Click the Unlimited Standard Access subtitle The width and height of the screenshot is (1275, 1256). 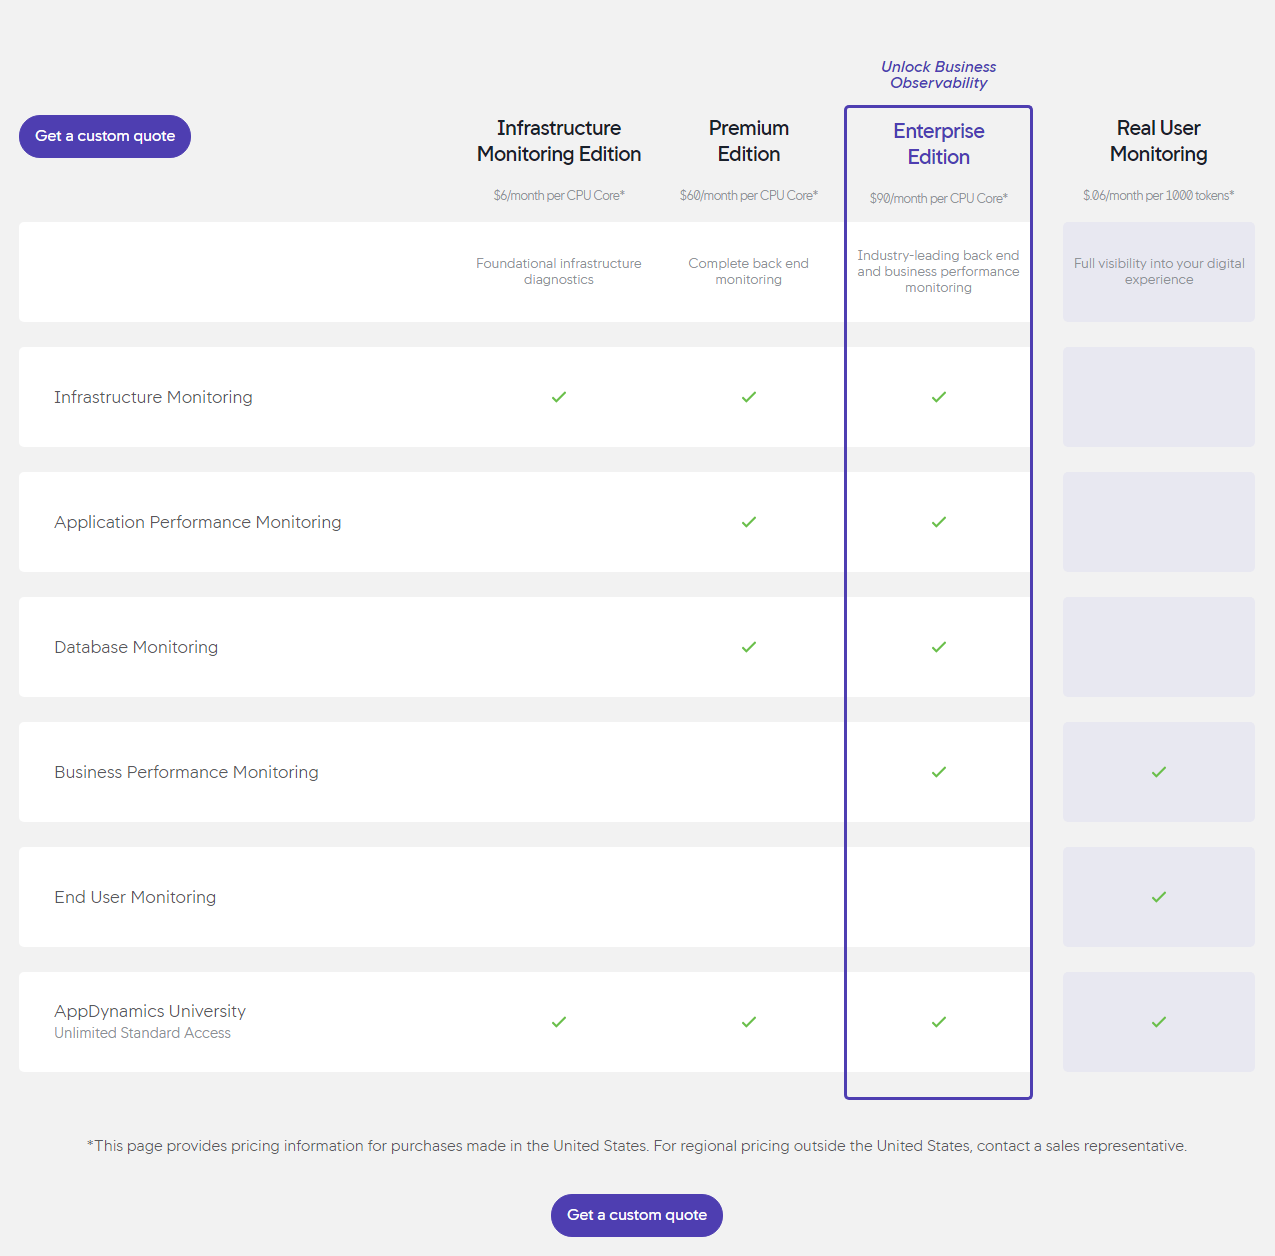142,1033
